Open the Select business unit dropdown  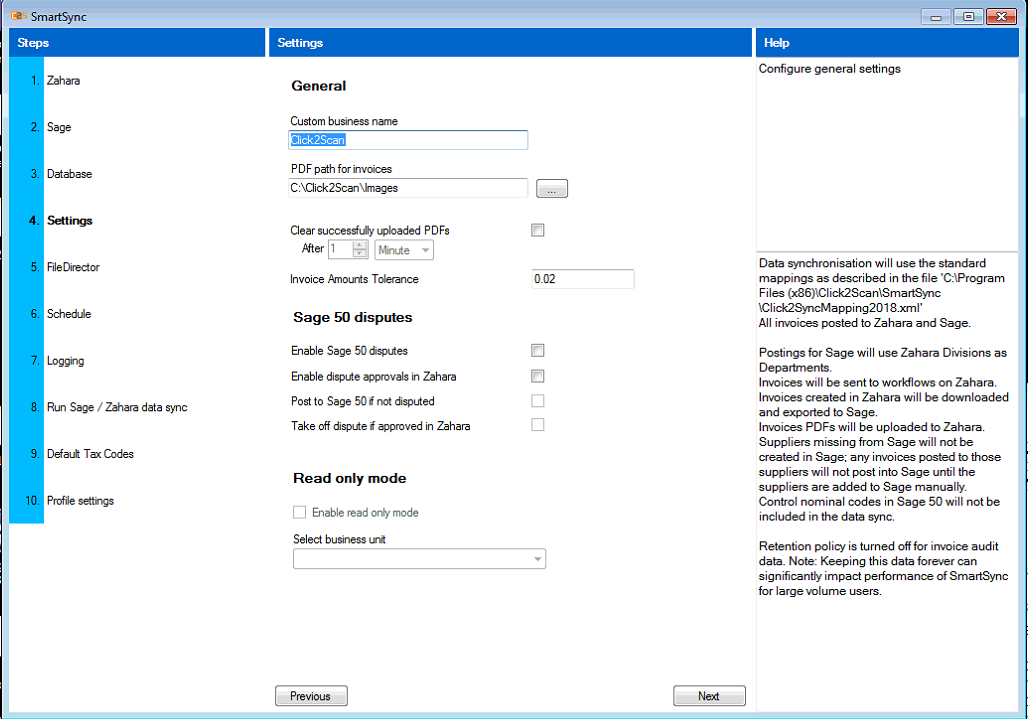(x=420, y=559)
